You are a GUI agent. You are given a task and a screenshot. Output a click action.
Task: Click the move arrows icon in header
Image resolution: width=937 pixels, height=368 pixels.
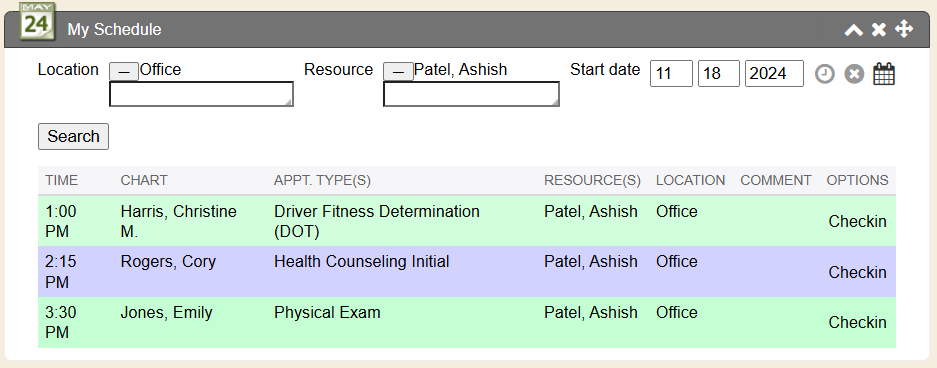904,29
